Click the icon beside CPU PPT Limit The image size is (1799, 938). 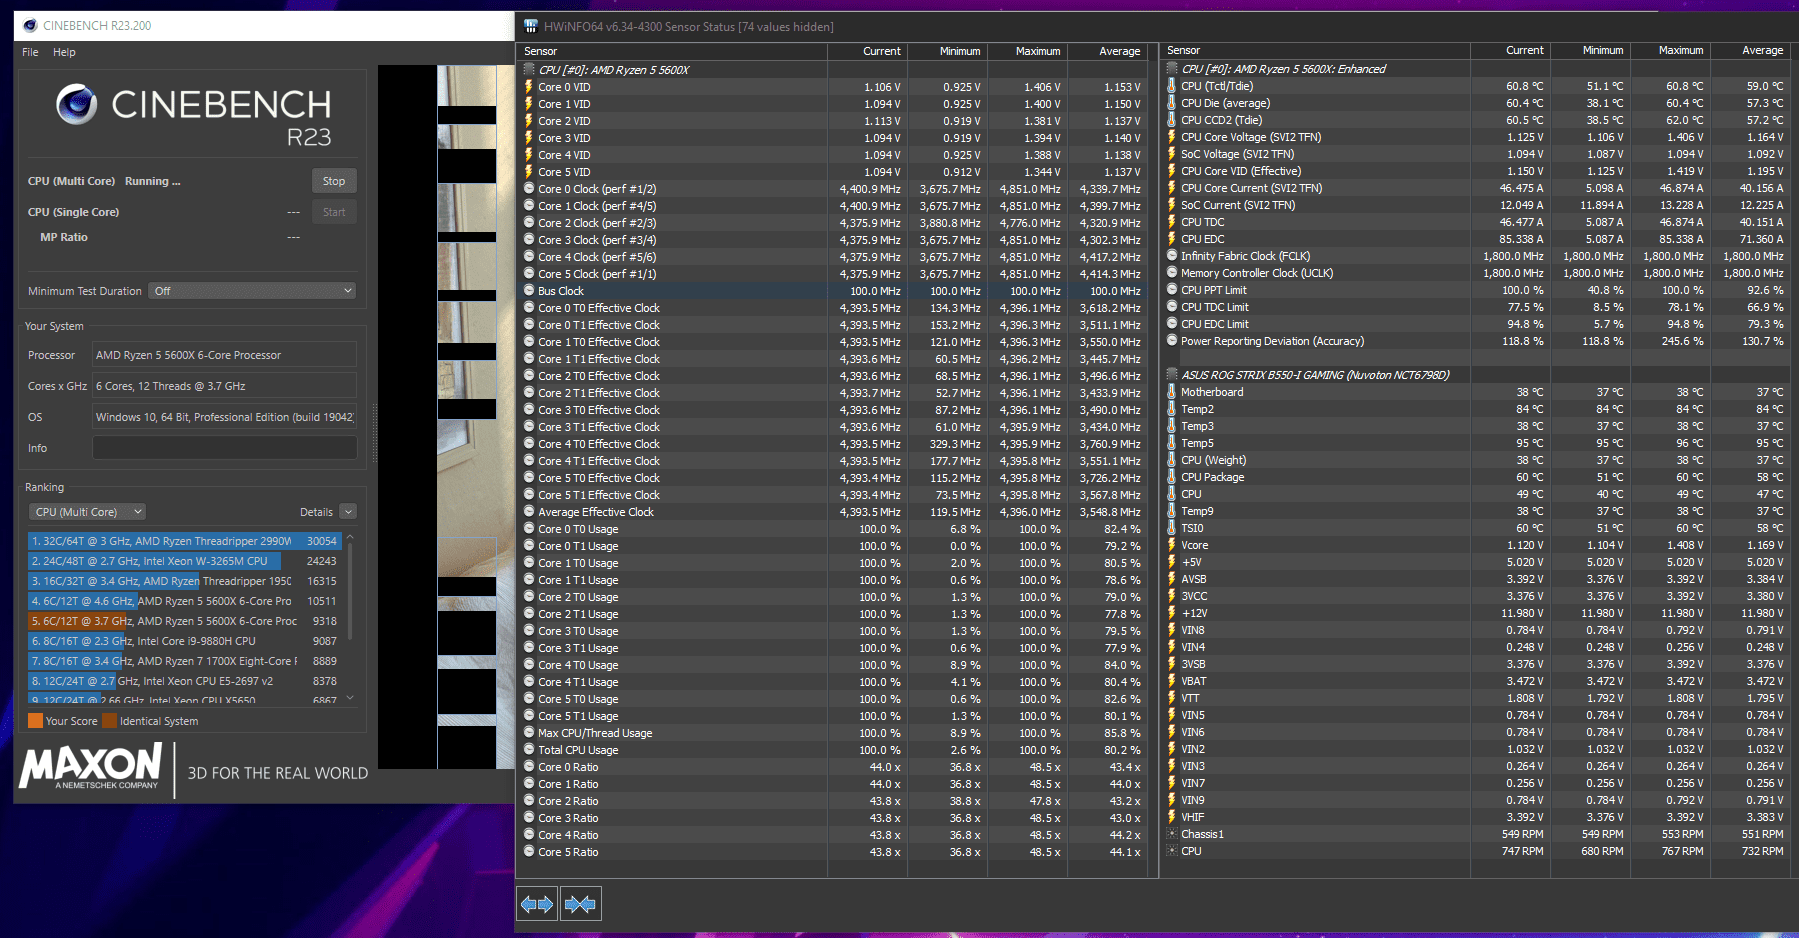[x=1172, y=290]
